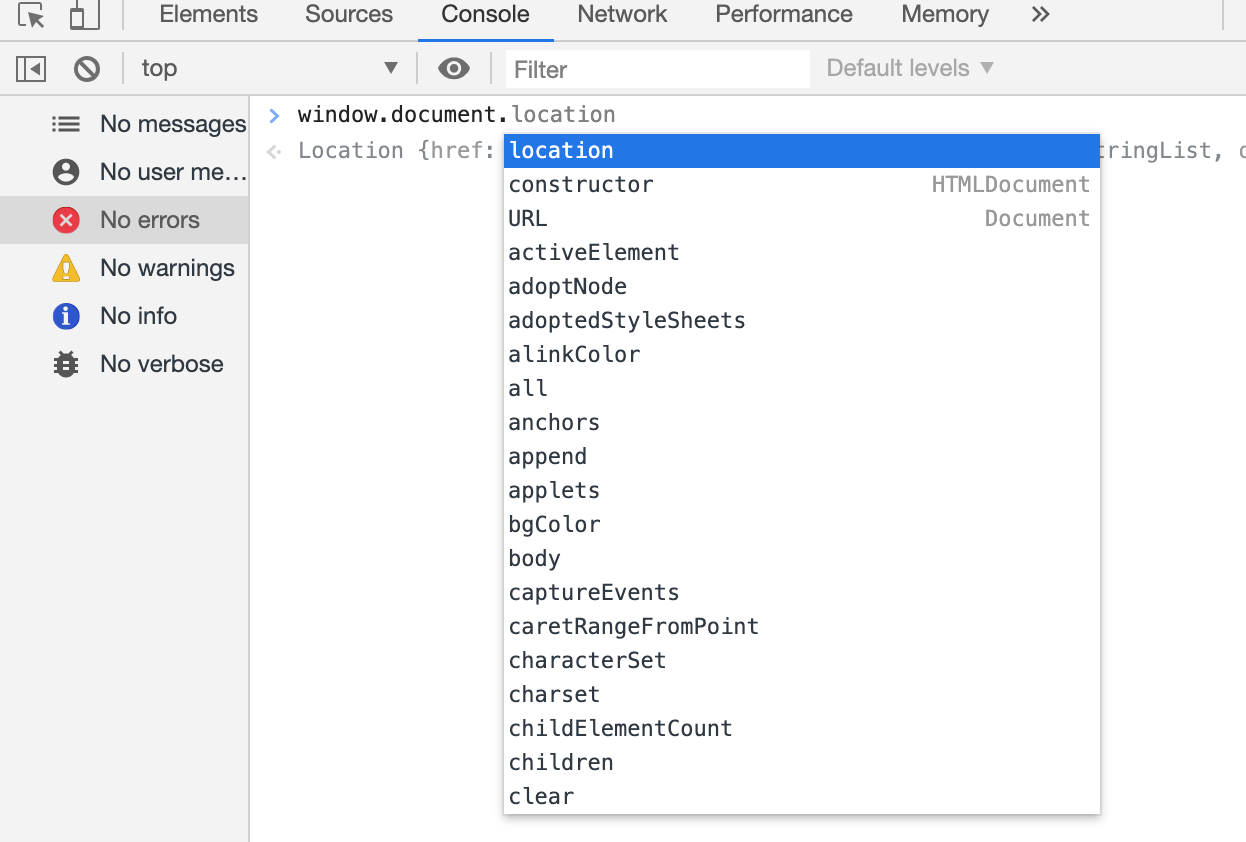The image size is (1246, 842).
Task: Select the No verbose sidebar row
Action: [x=124, y=364]
